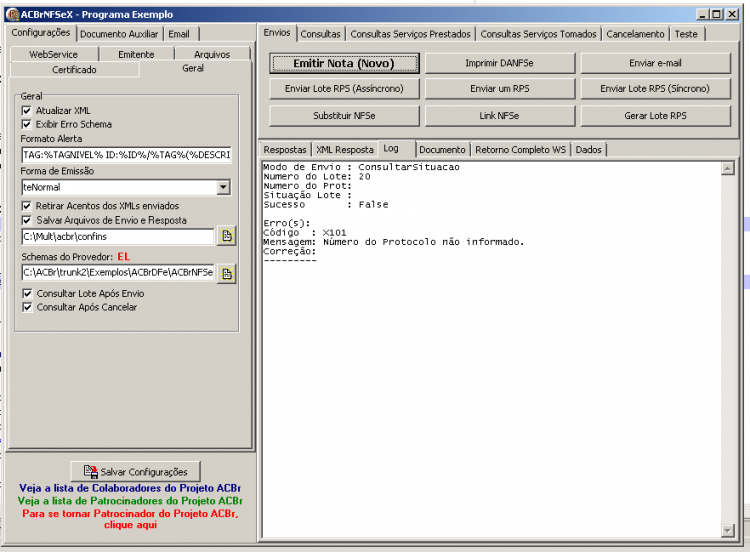
Task: Switch to Configurações tab
Action: tap(41, 33)
